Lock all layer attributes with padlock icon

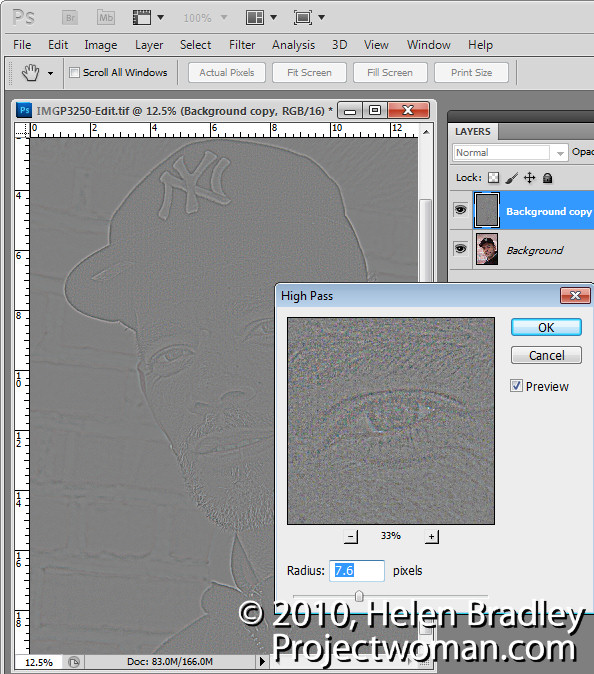pyautogui.click(x=547, y=178)
